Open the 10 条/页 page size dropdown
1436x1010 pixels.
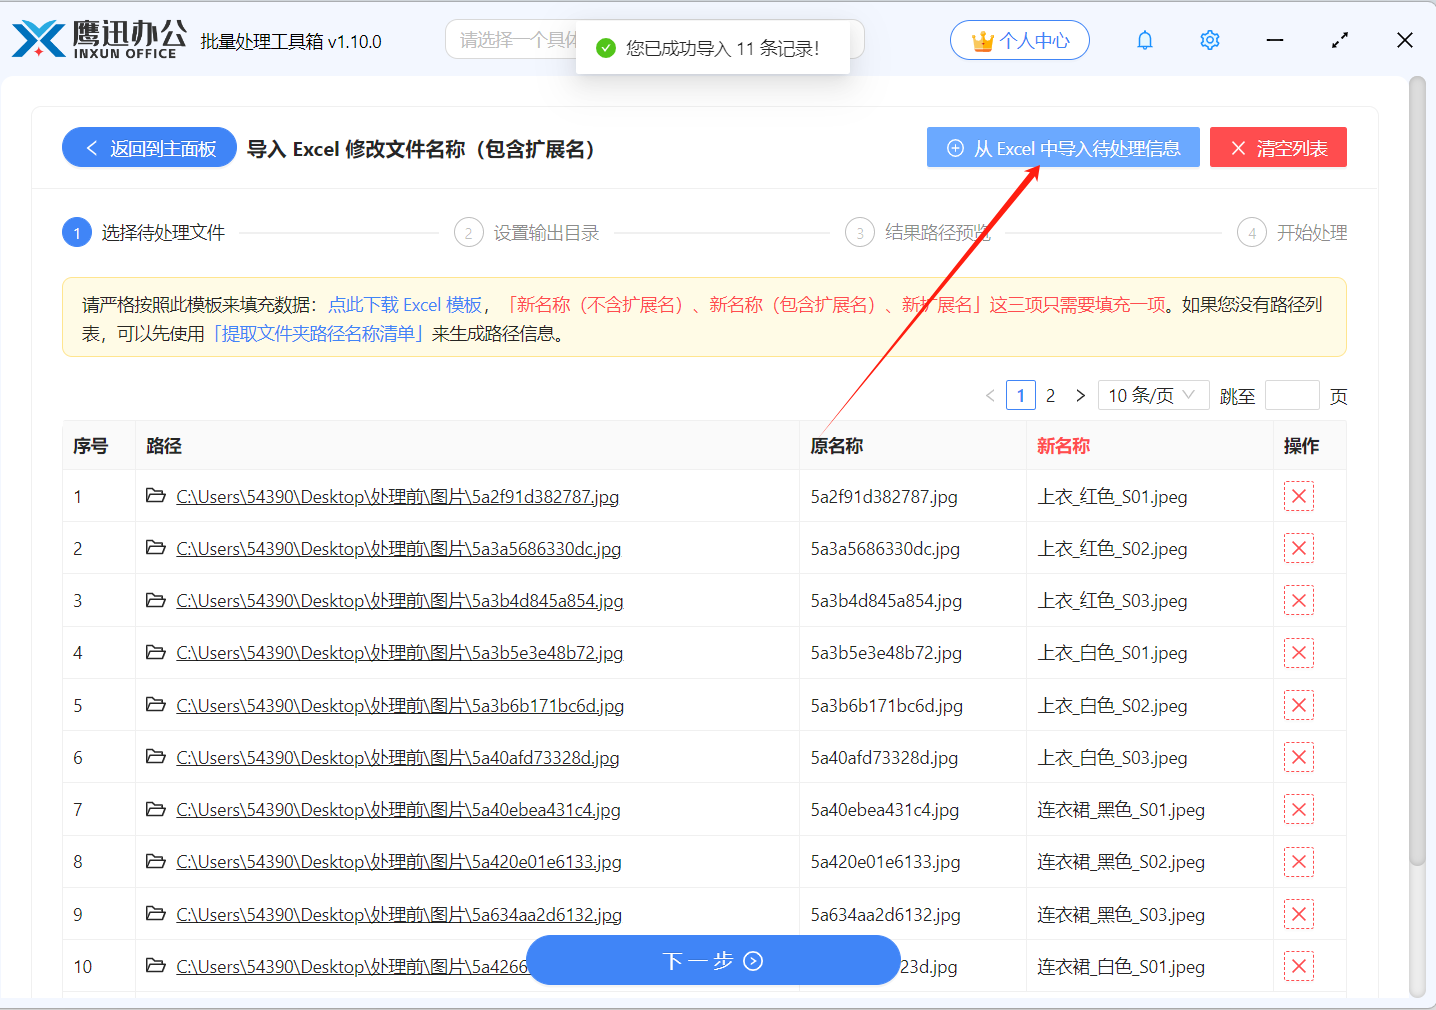click(1153, 395)
